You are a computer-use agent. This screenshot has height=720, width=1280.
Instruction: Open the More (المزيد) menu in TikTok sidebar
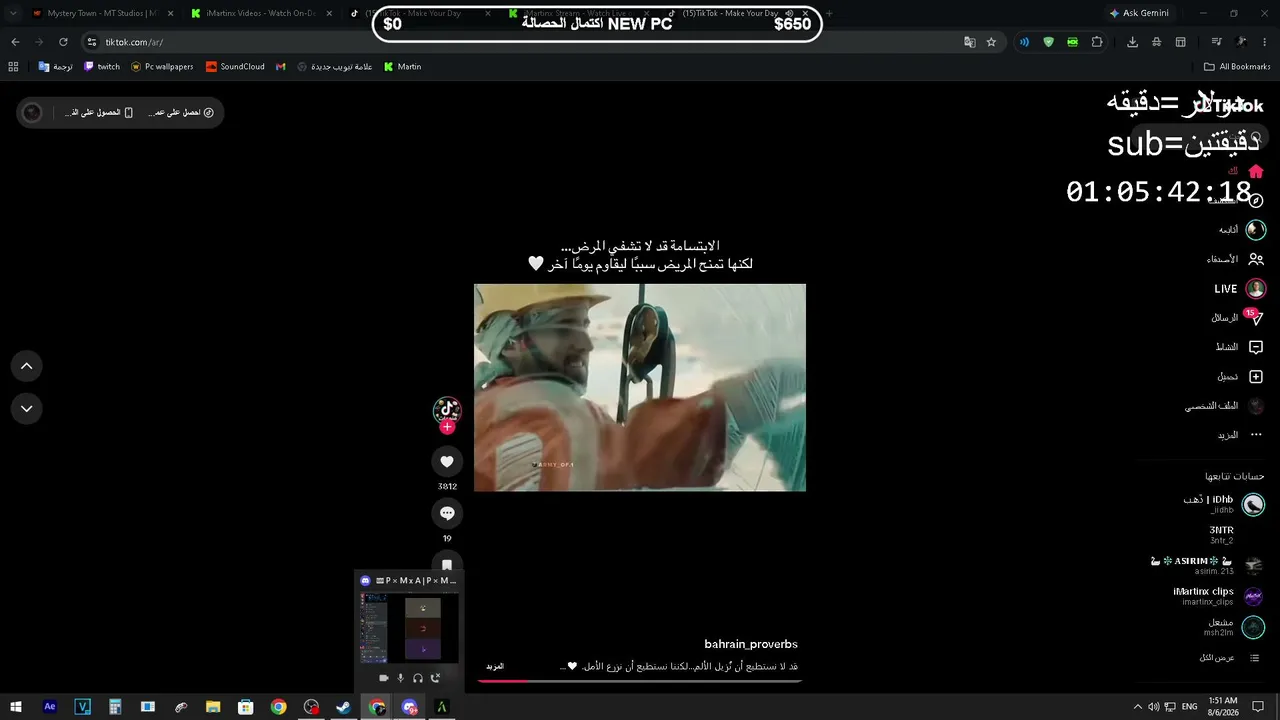(x=1240, y=435)
